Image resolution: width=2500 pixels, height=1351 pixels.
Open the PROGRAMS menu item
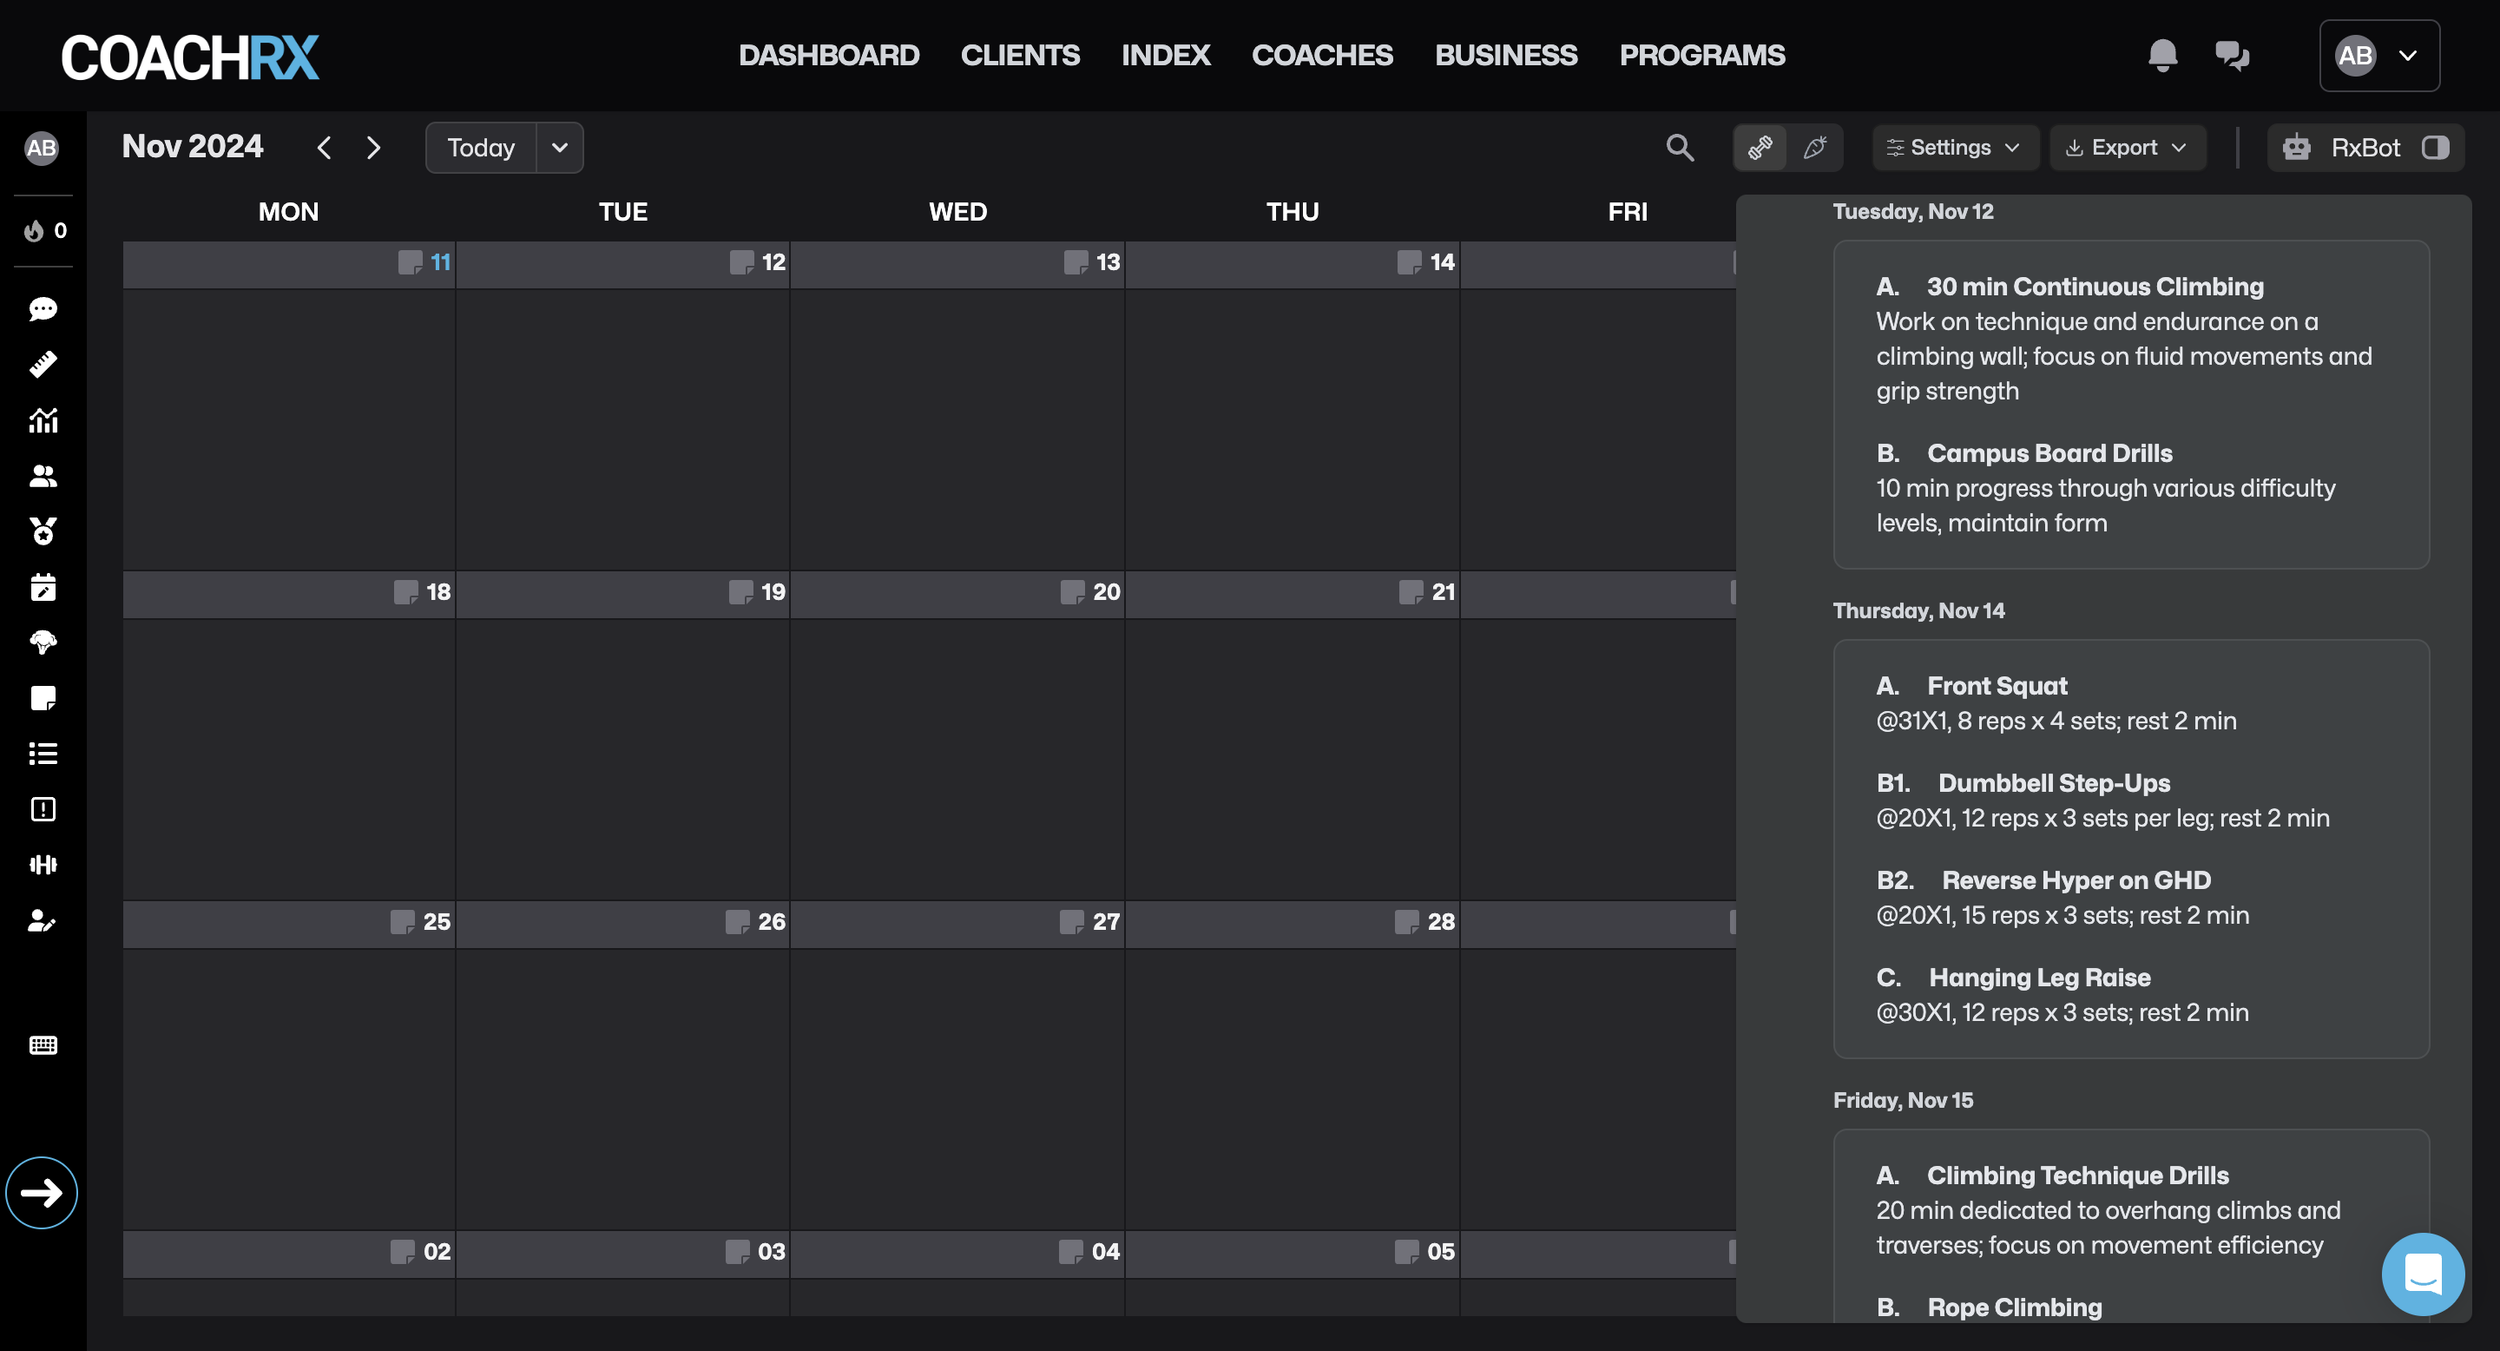[x=1701, y=55]
